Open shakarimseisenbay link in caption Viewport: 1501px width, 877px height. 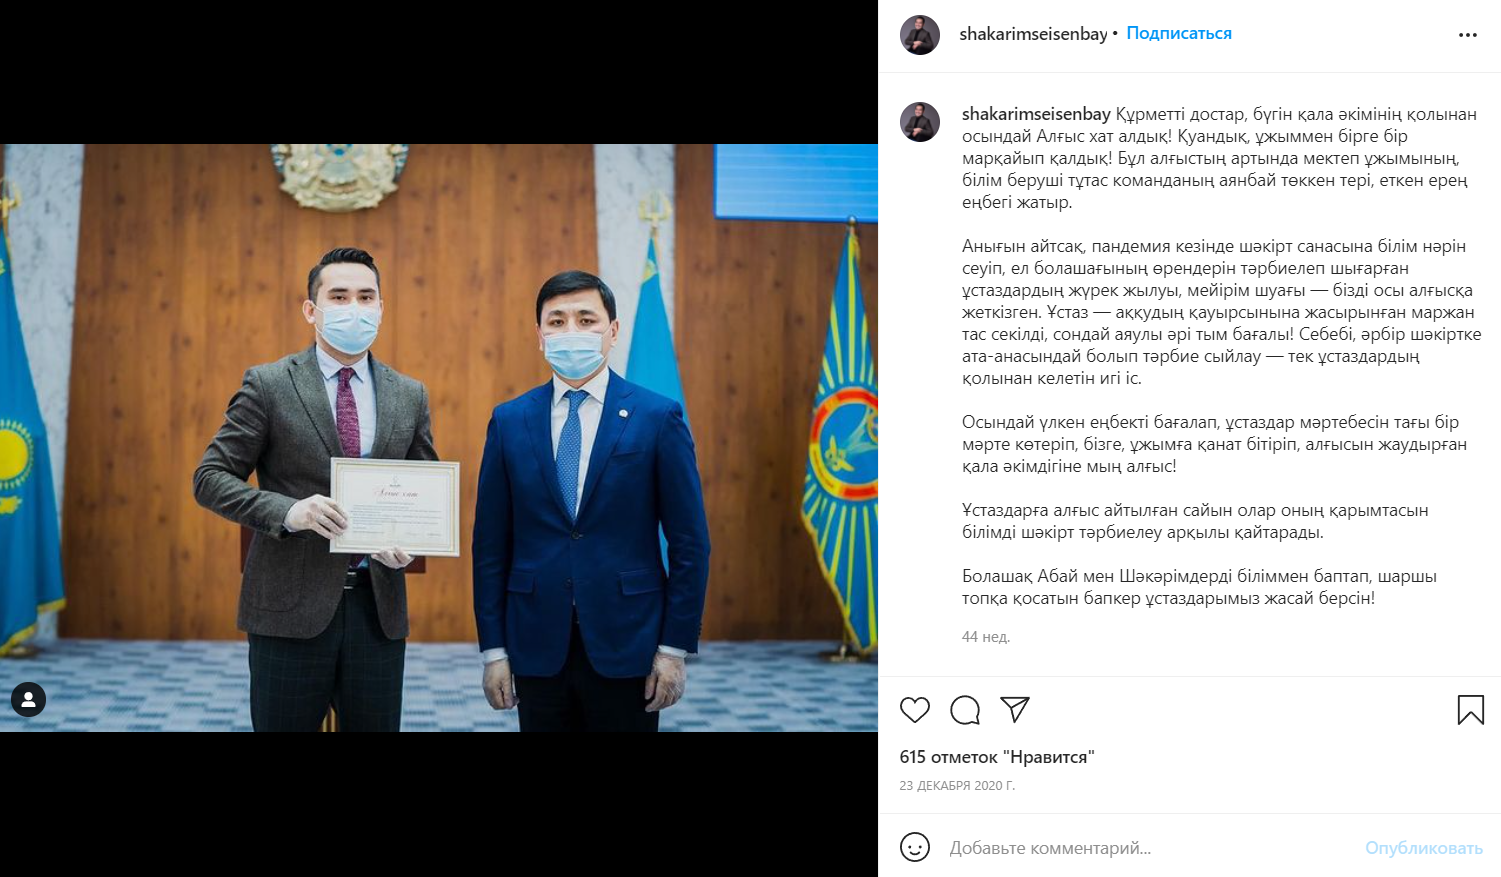click(1036, 114)
